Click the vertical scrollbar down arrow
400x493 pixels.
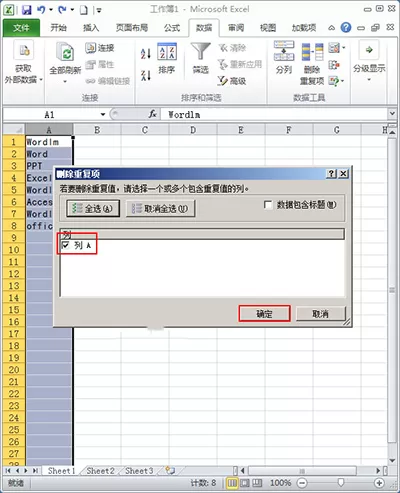point(392,460)
